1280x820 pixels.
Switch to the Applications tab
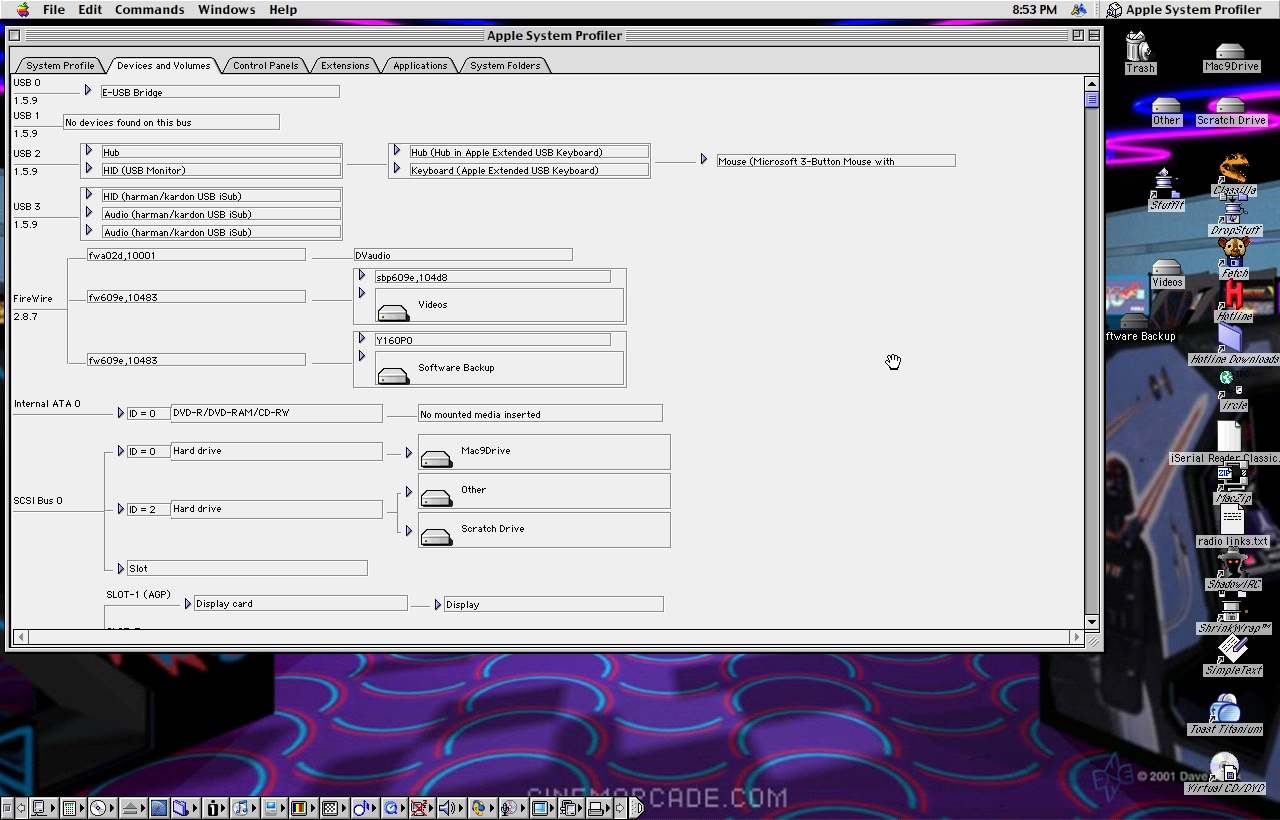point(420,65)
